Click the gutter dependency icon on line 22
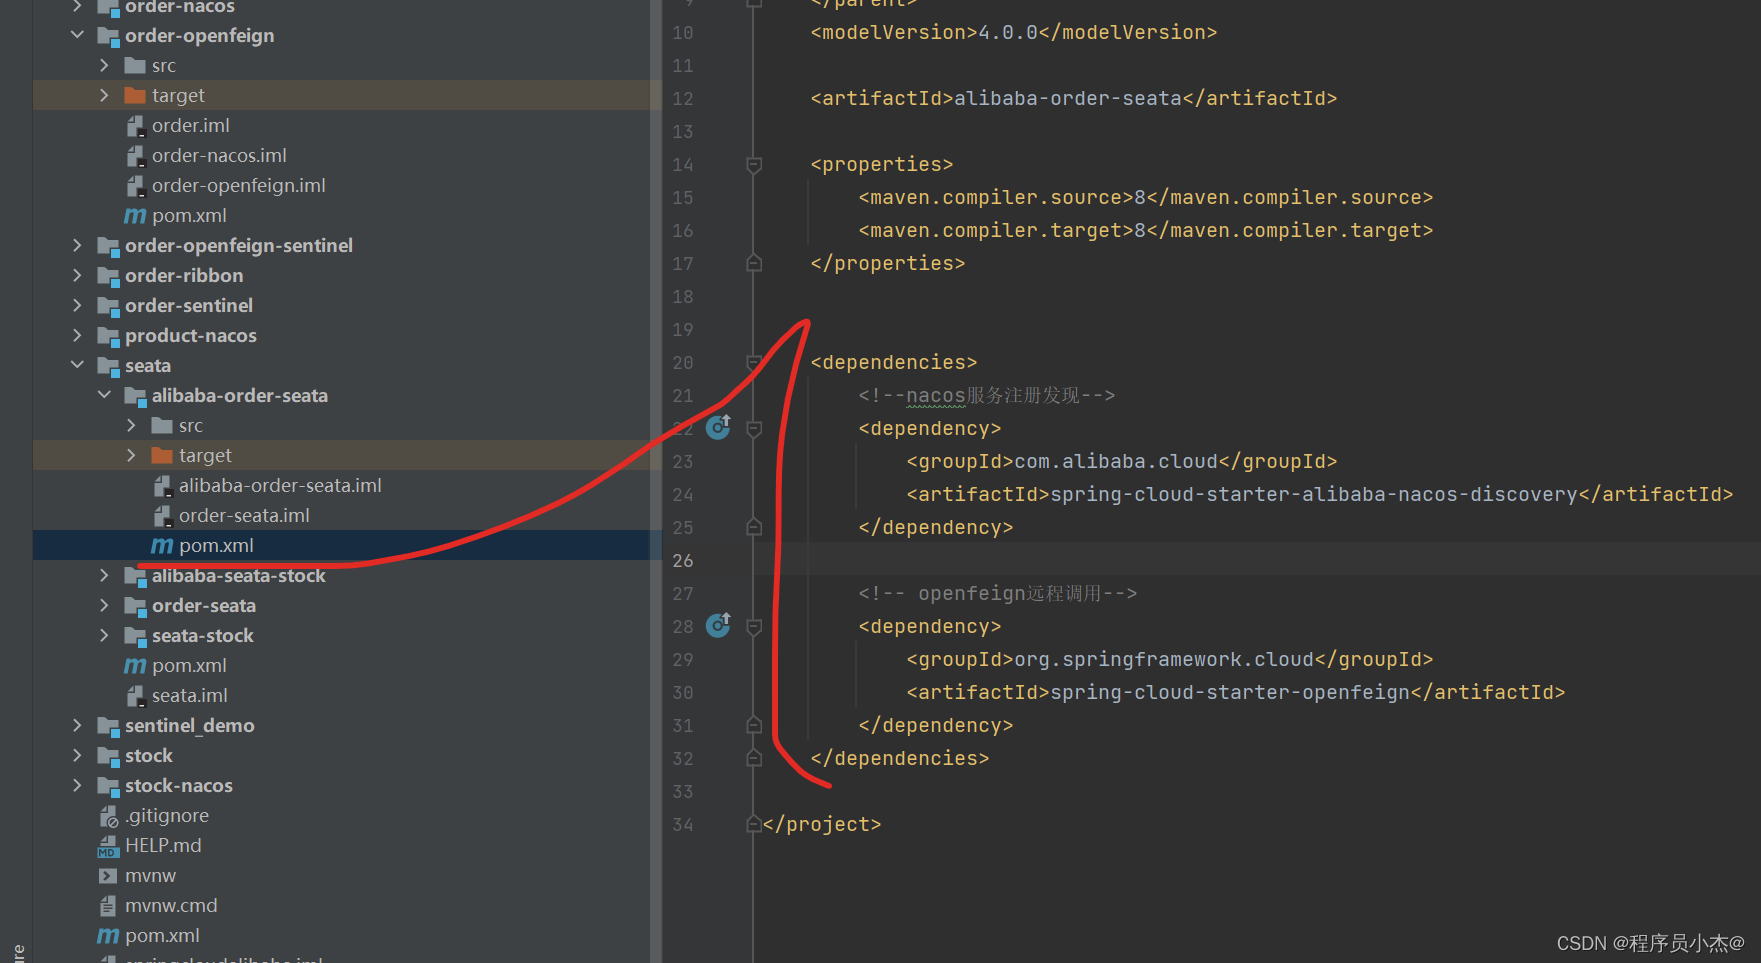This screenshot has width=1761, height=963. (x=719, y=427)
